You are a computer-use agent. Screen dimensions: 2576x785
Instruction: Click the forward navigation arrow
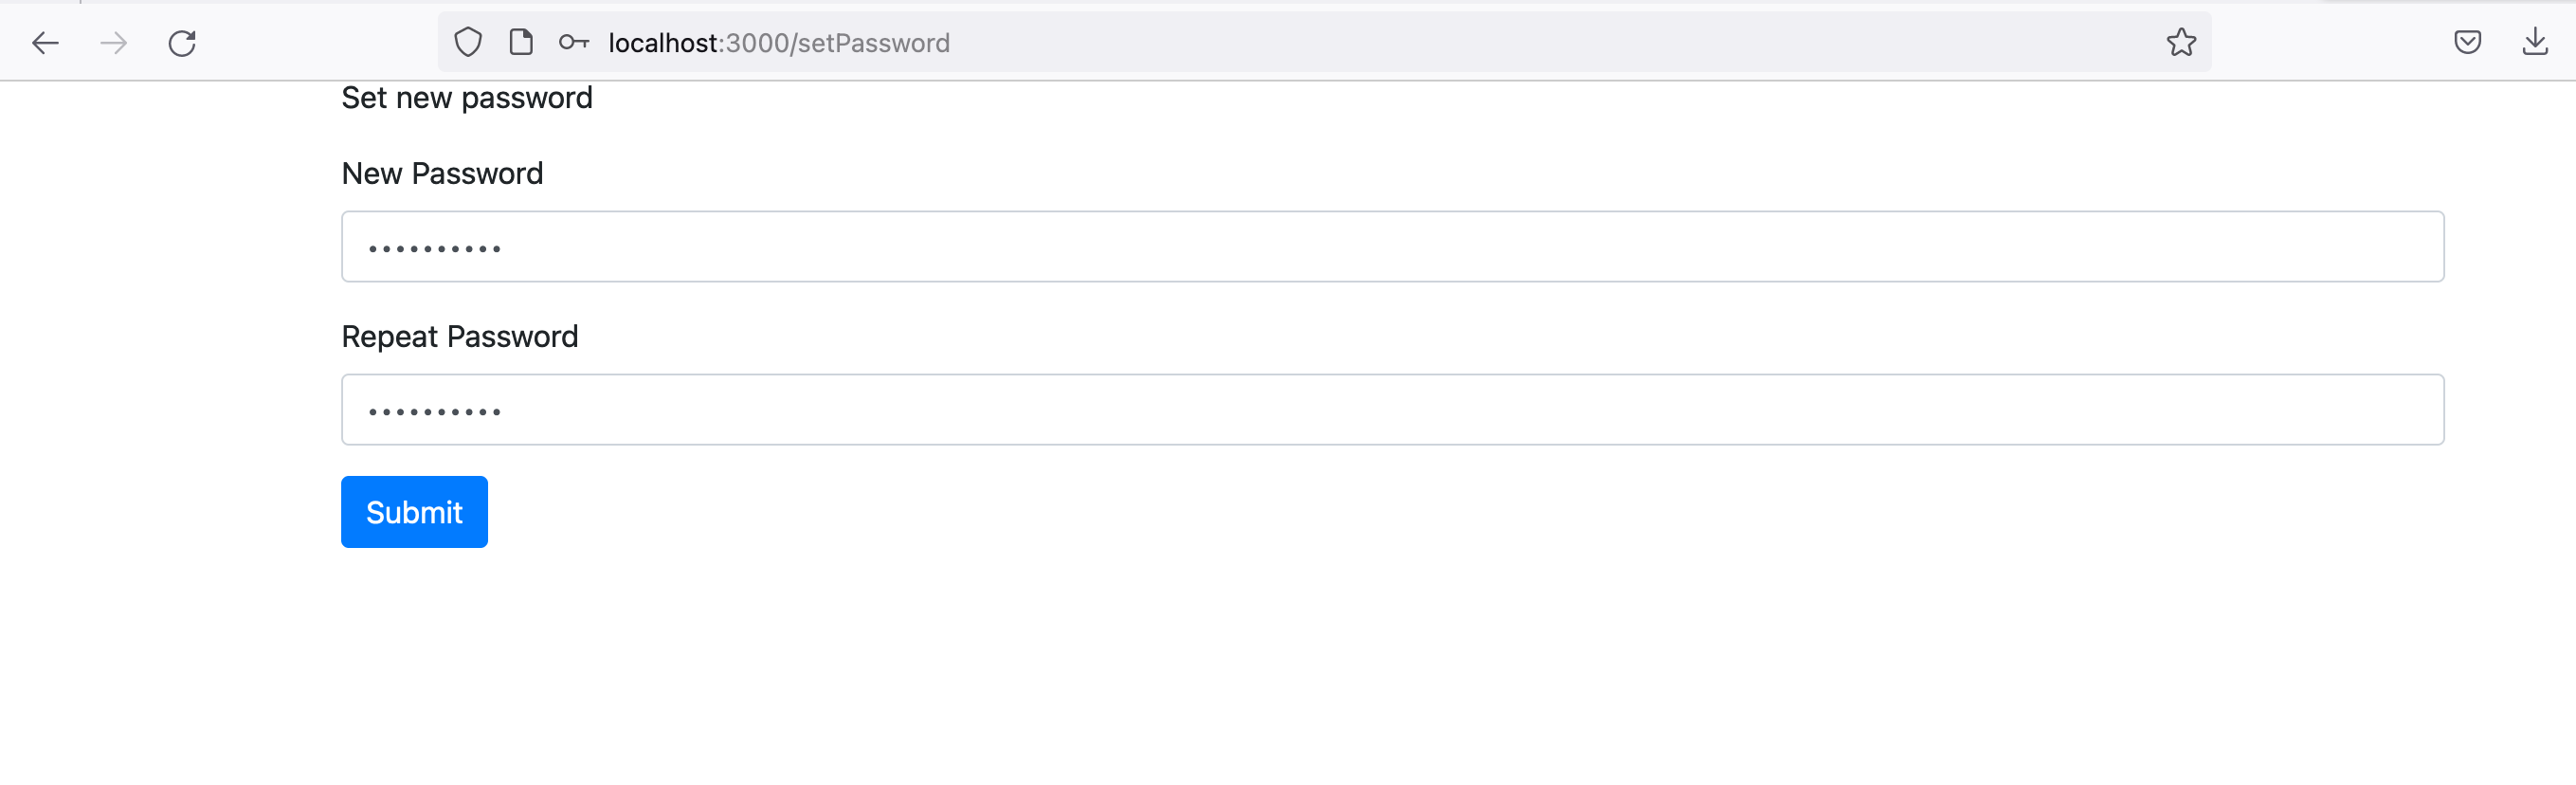114,43
